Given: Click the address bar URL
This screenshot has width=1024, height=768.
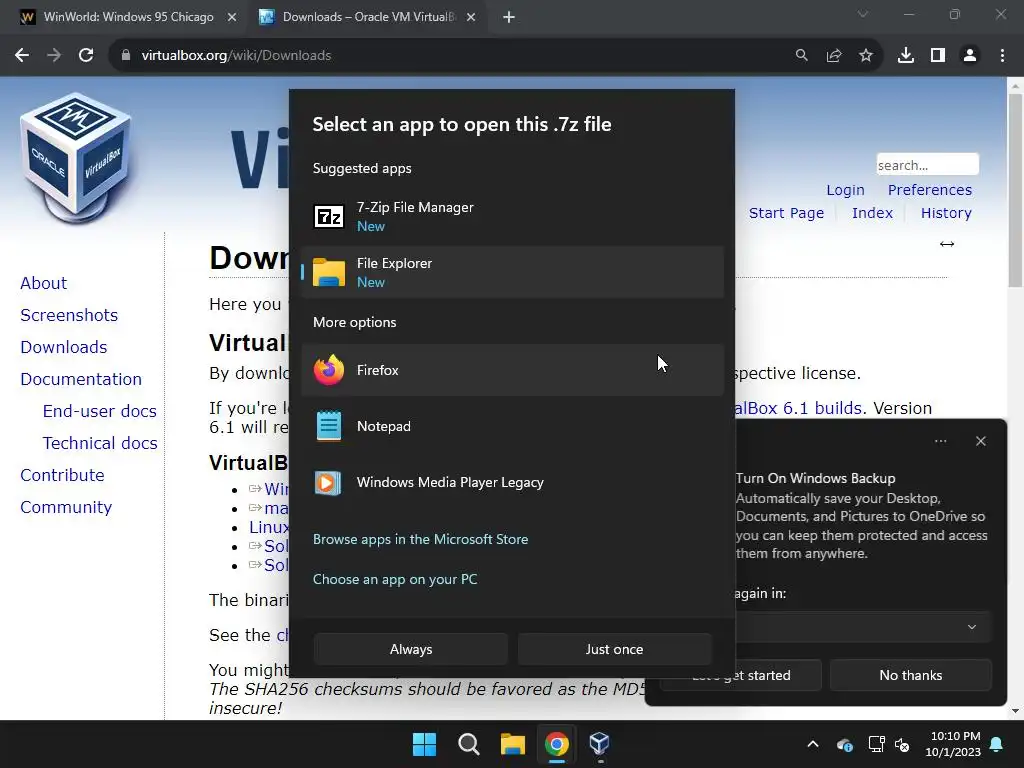Looking at the screenshot, I should tap(236, 56).
